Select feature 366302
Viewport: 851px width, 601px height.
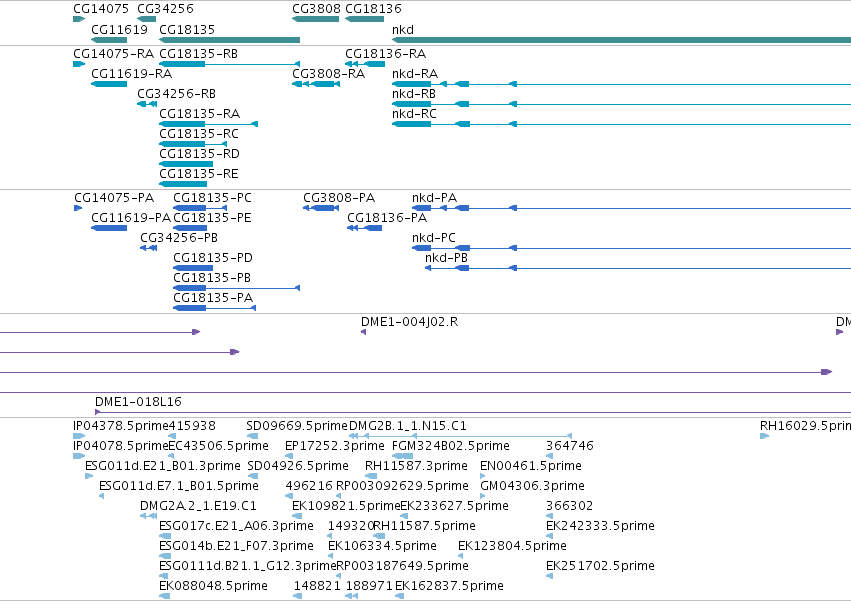click(569, 507)
